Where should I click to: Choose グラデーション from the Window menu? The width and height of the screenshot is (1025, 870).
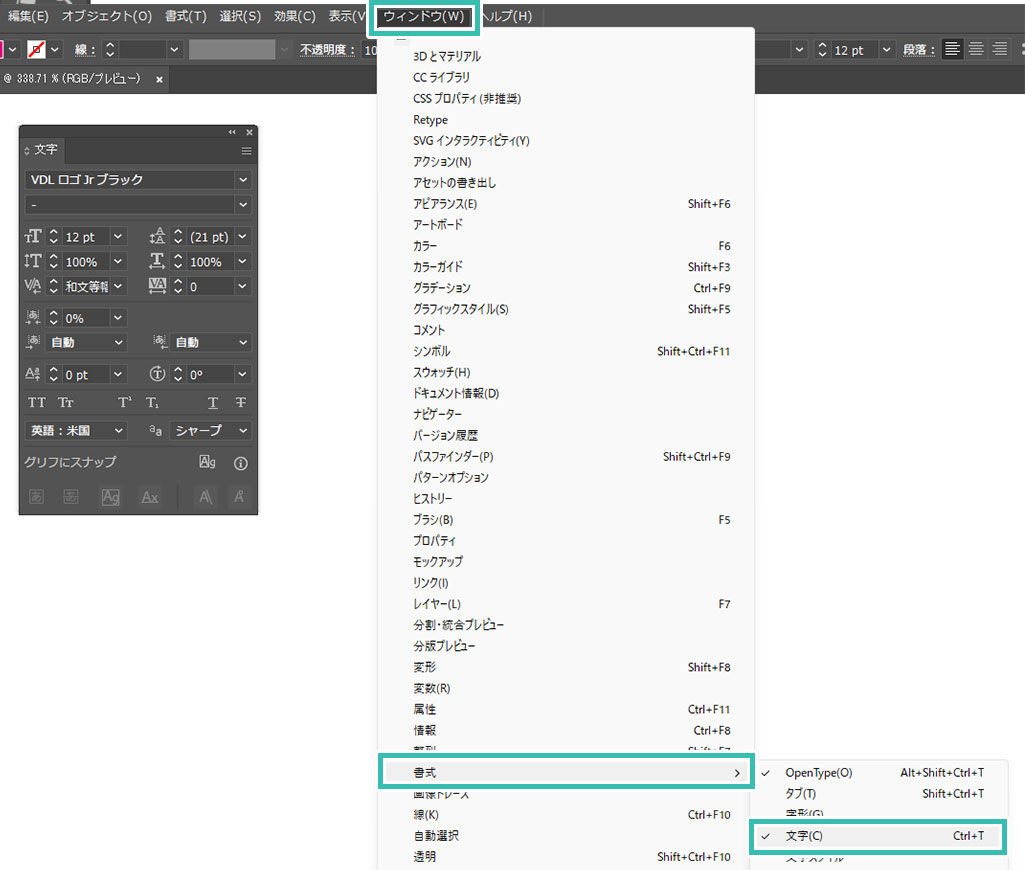pos(566,288)
